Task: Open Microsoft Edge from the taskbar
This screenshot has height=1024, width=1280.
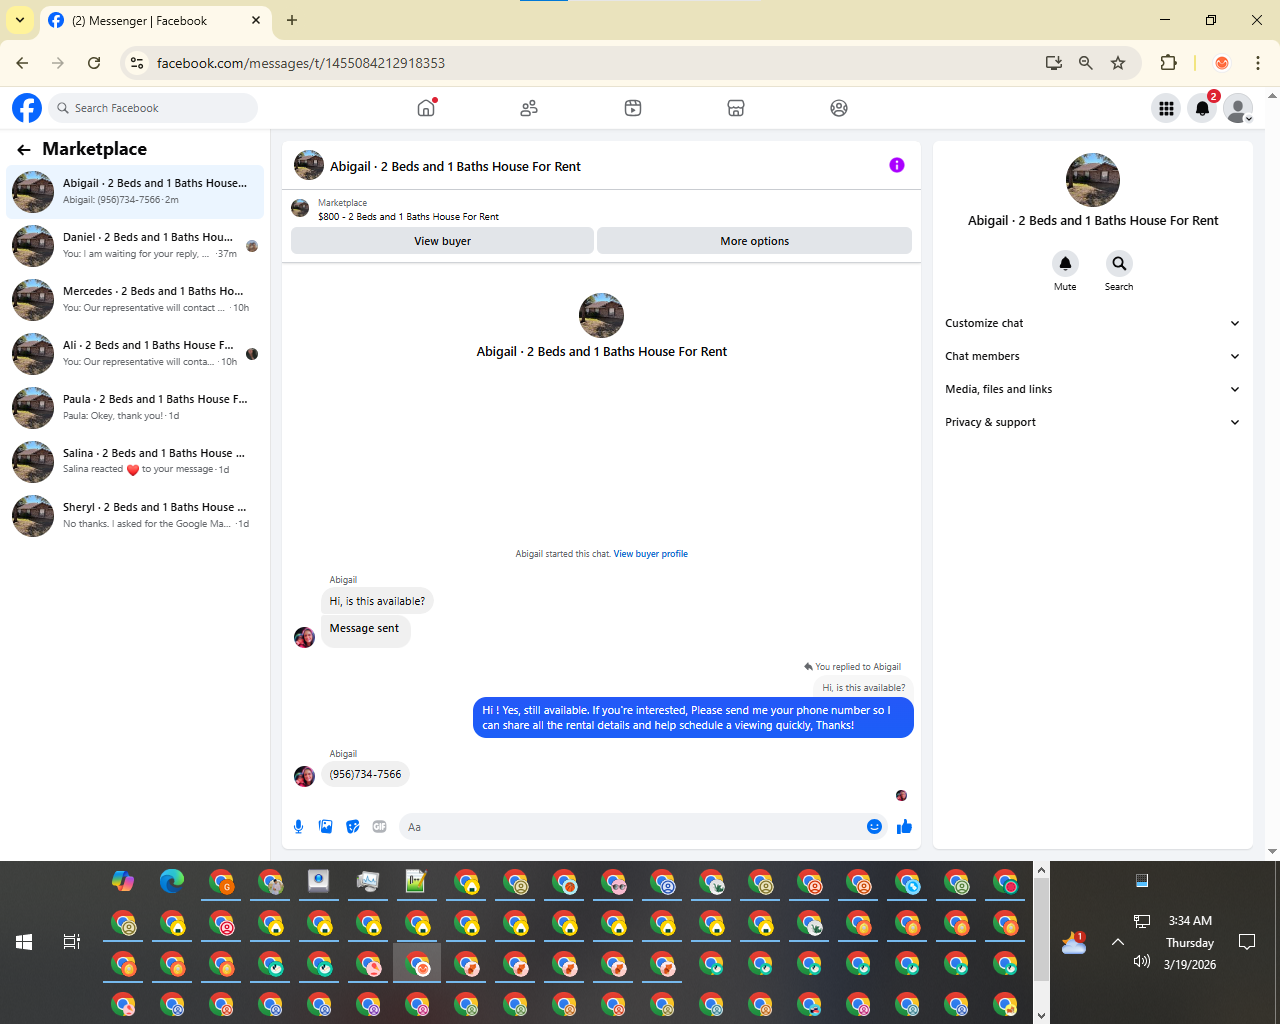Action: click(x=172, y=881)
